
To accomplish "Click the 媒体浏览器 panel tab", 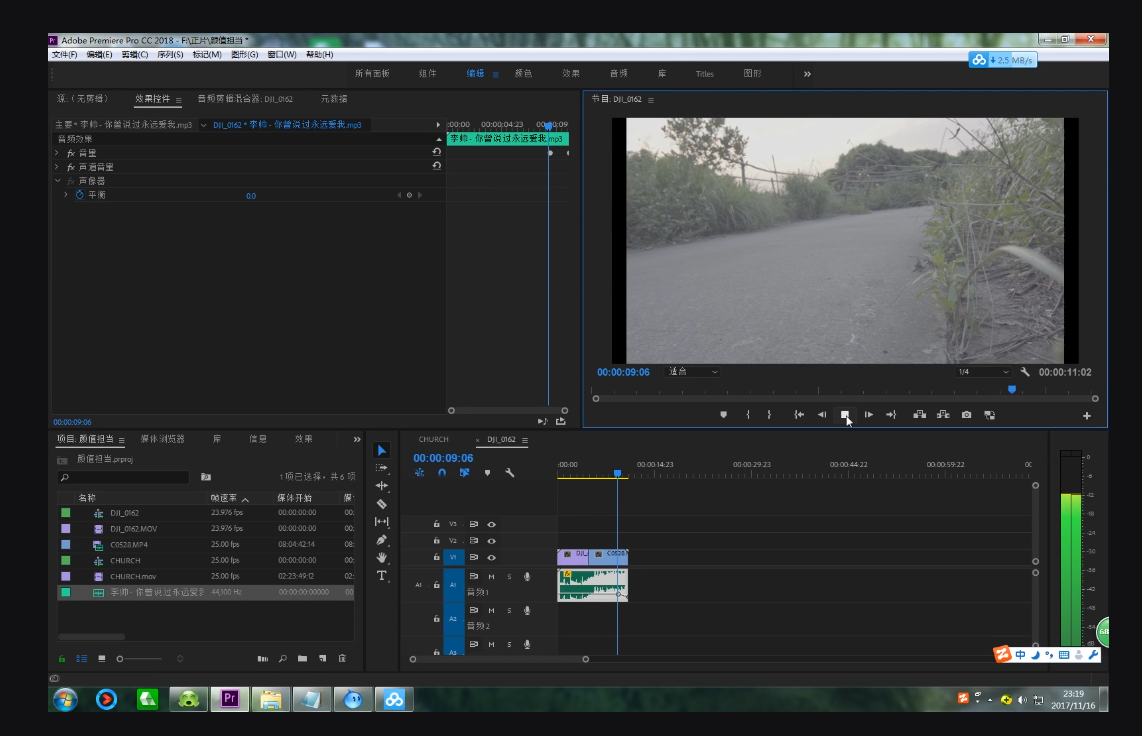I will (162, 439).
